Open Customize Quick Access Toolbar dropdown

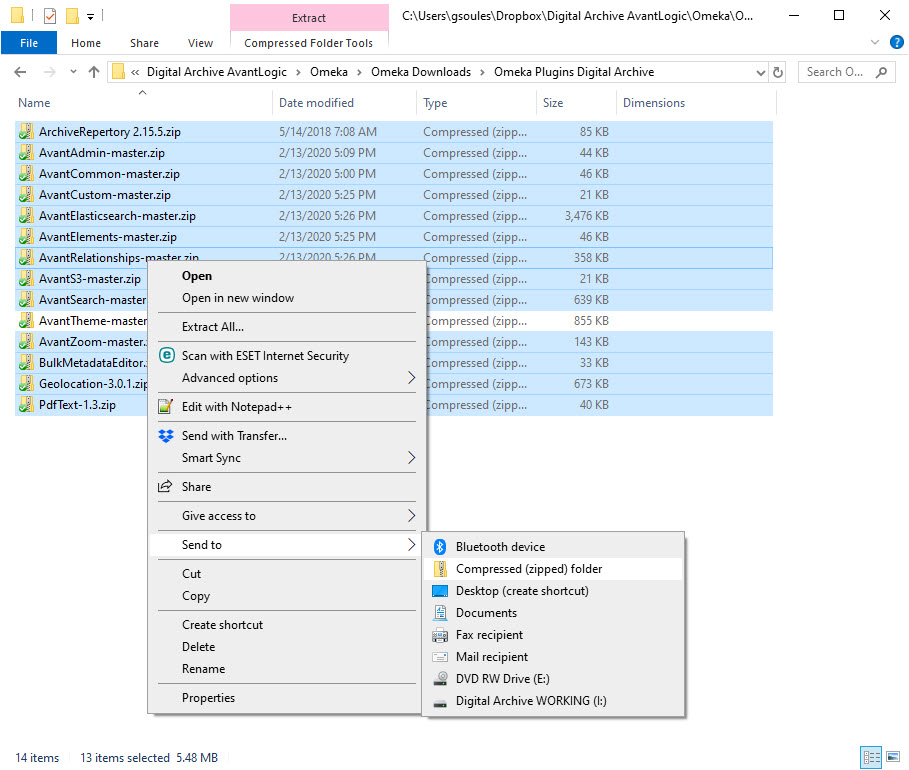coord(90,17)
